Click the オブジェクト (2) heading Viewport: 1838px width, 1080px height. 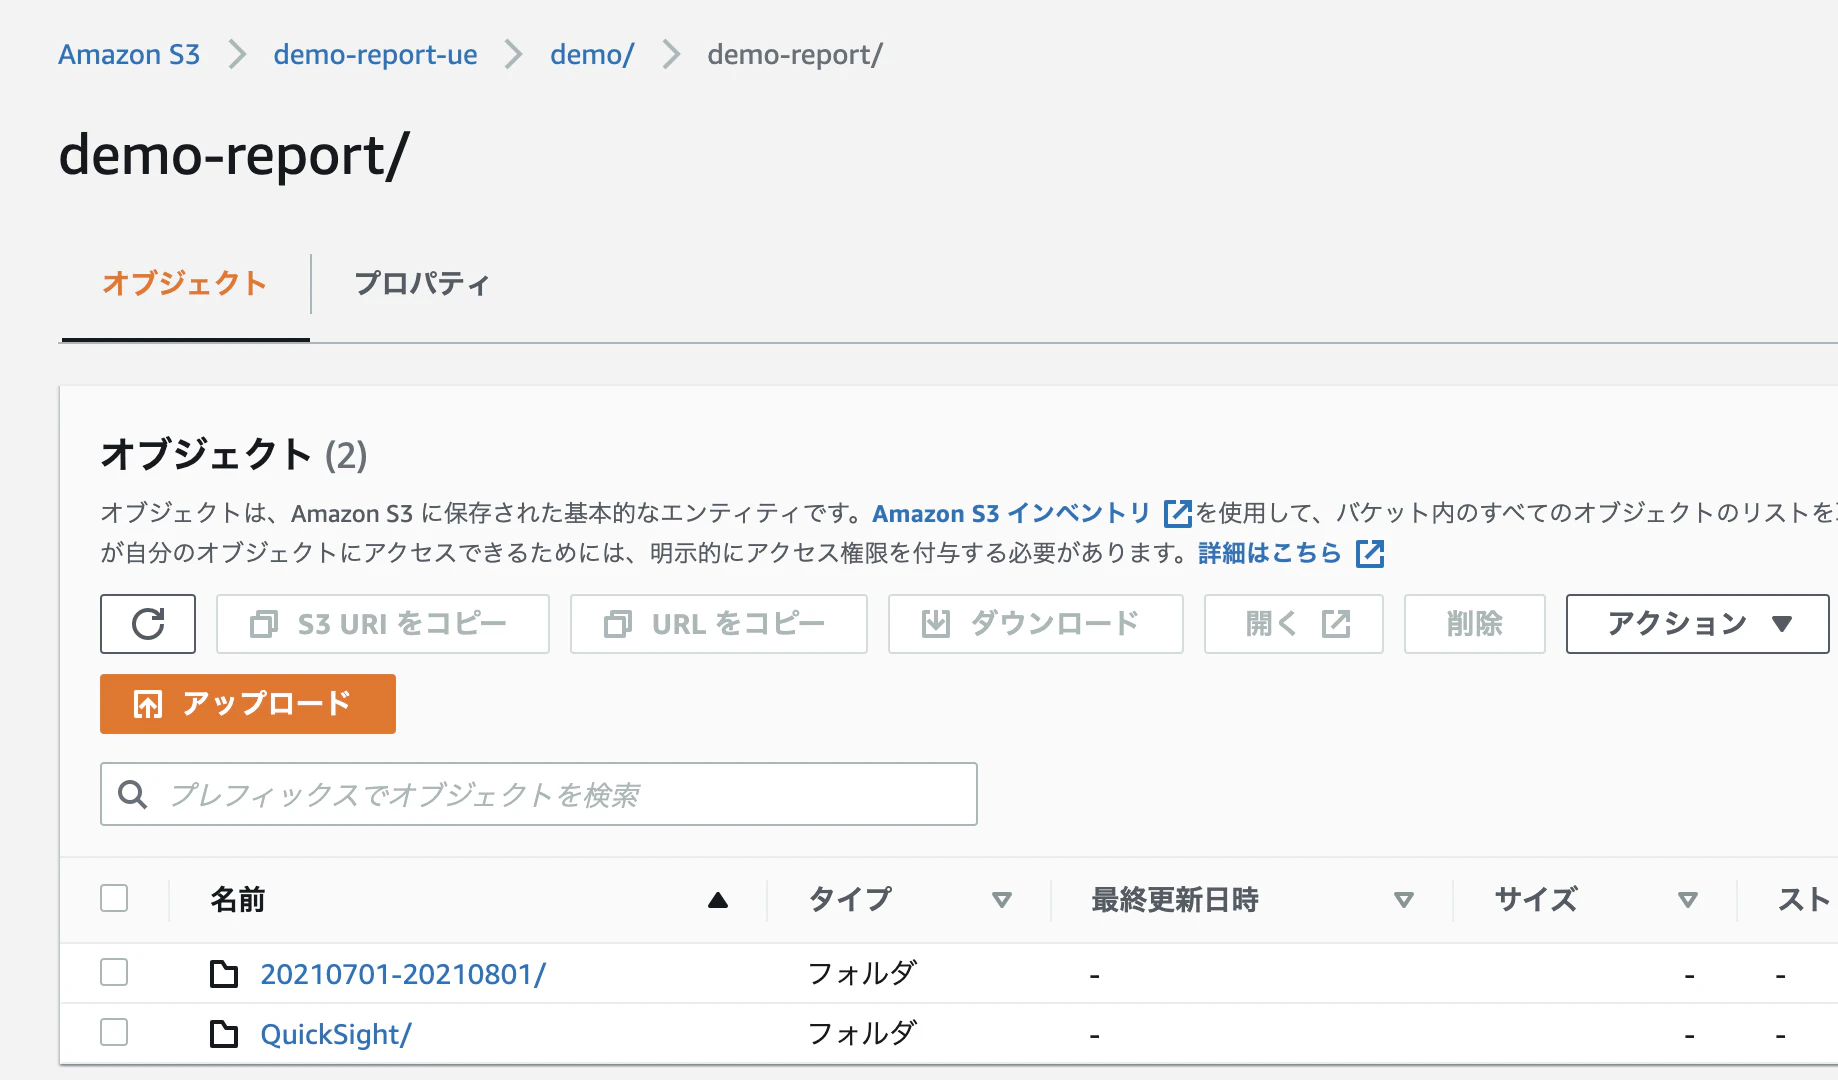234,455
